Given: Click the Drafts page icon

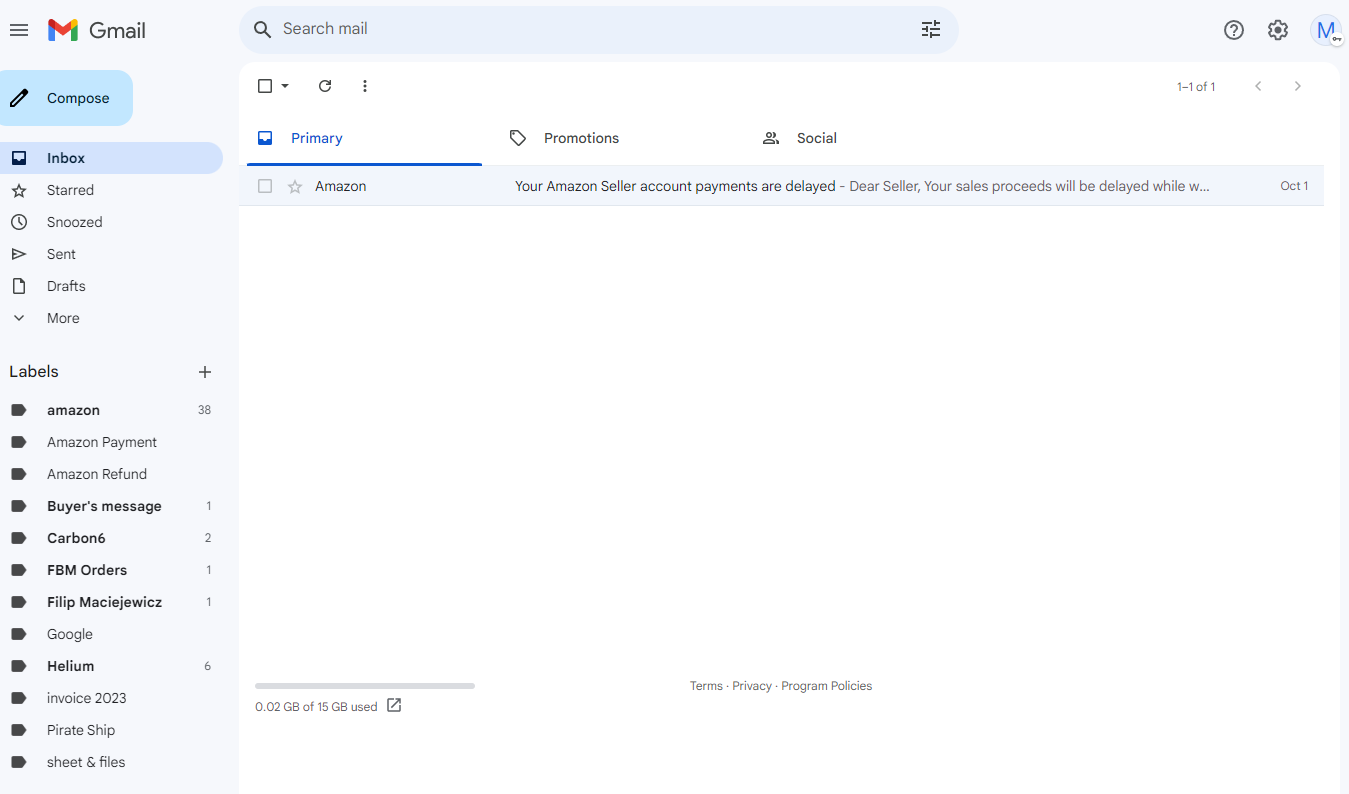Looking at the screenshot, I should (x=18, y=286).
